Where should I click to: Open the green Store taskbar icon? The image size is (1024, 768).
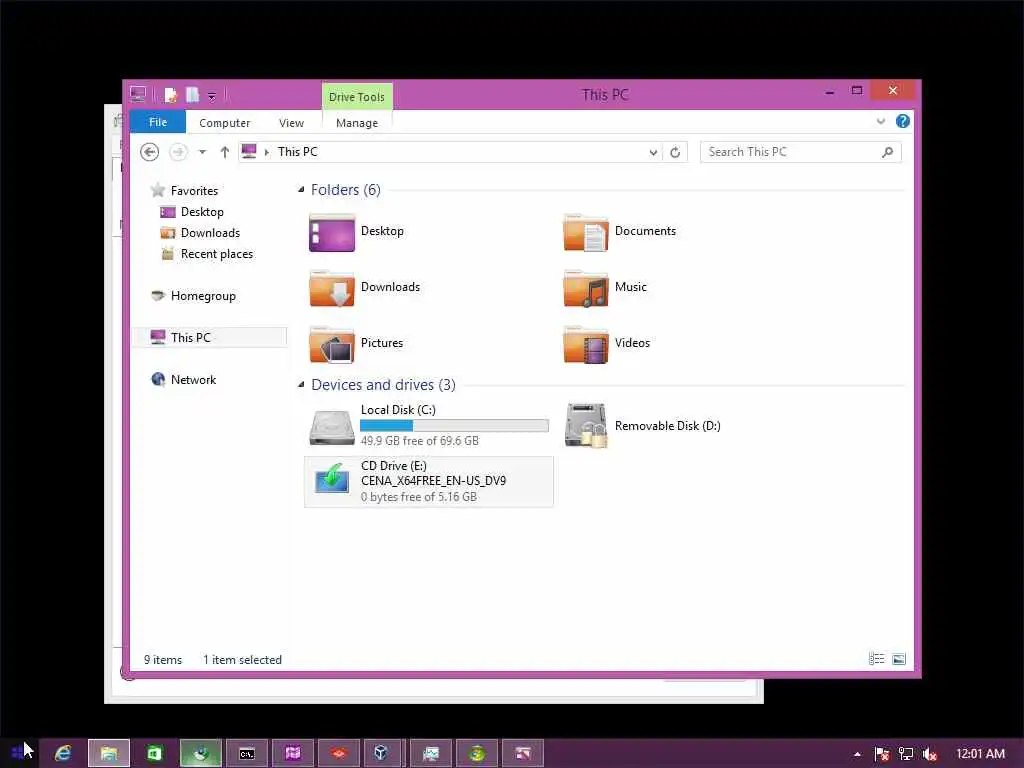point(155,754)
